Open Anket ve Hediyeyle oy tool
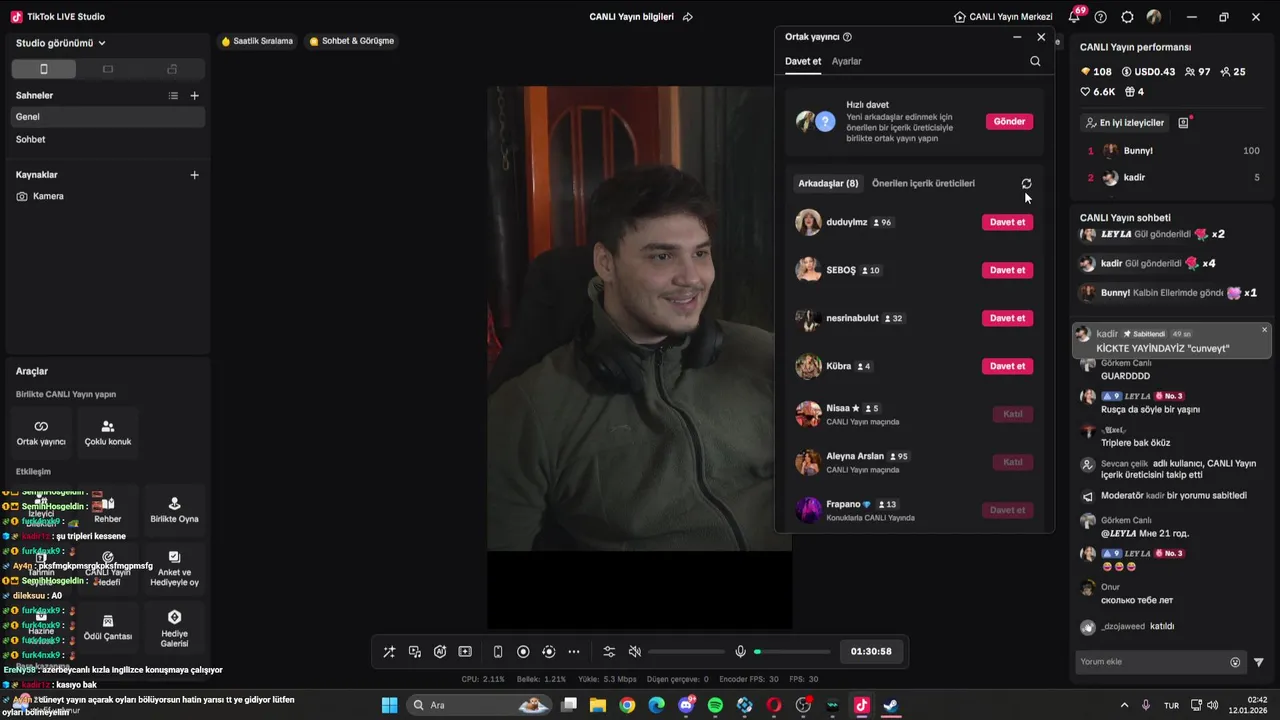Image resolution: width=1280 pixels, height=720 pixels. point(174,567)
